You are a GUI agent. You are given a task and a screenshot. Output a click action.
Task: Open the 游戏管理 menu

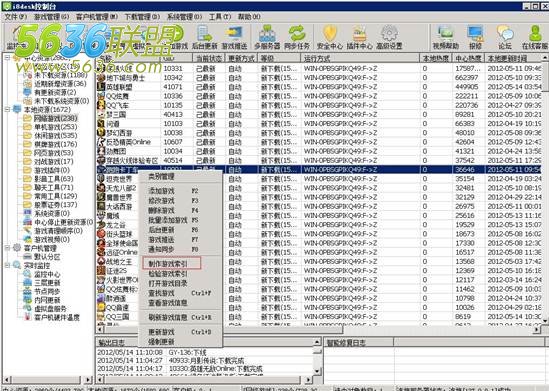pos(51,16)
